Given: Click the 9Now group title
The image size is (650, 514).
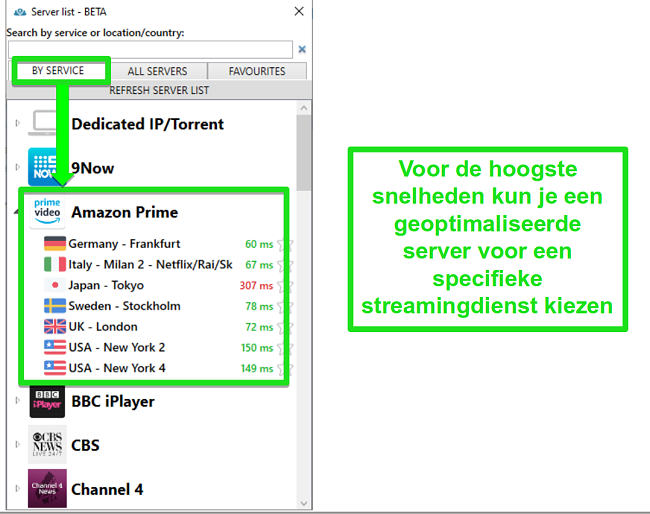Looking at the screenshot, I should point(92,168).
